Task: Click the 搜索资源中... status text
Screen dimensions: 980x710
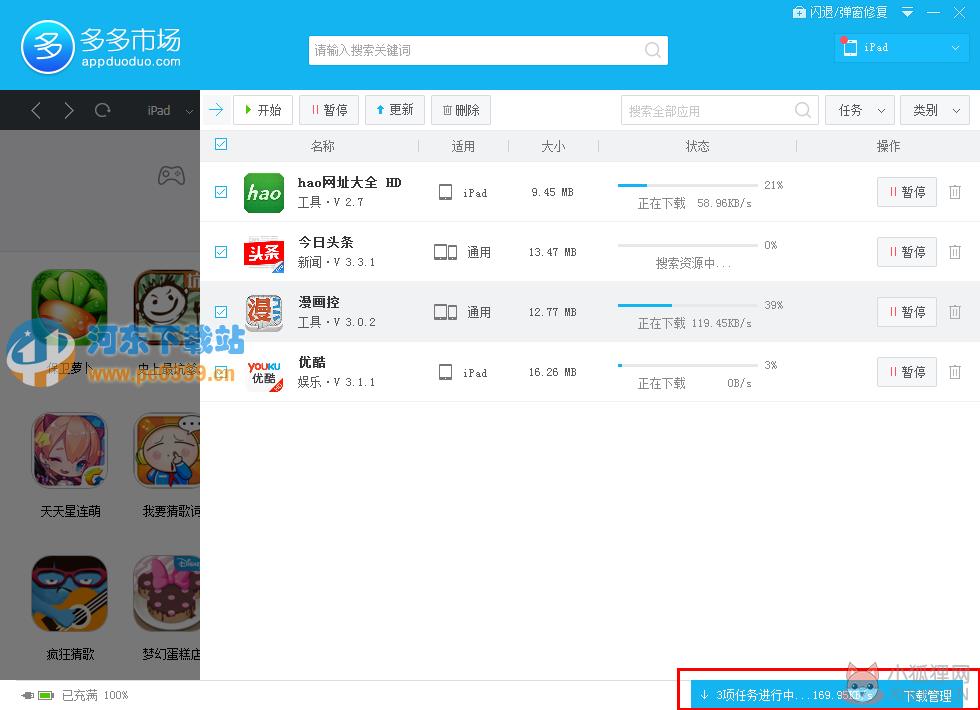Action: 693,264
